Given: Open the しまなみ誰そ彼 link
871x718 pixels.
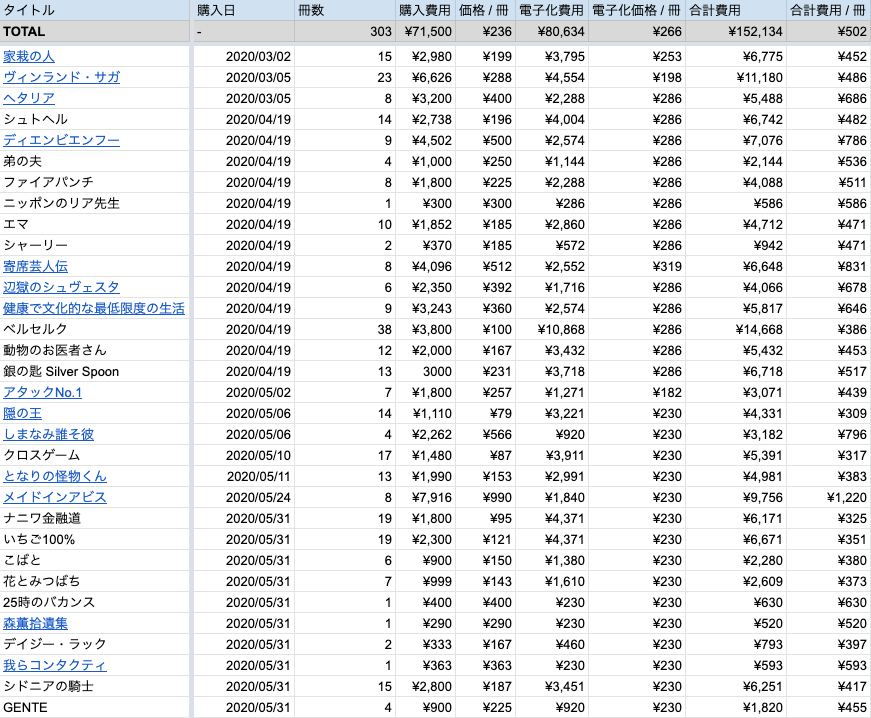Looking at the screenshot, I should [48, 435].
